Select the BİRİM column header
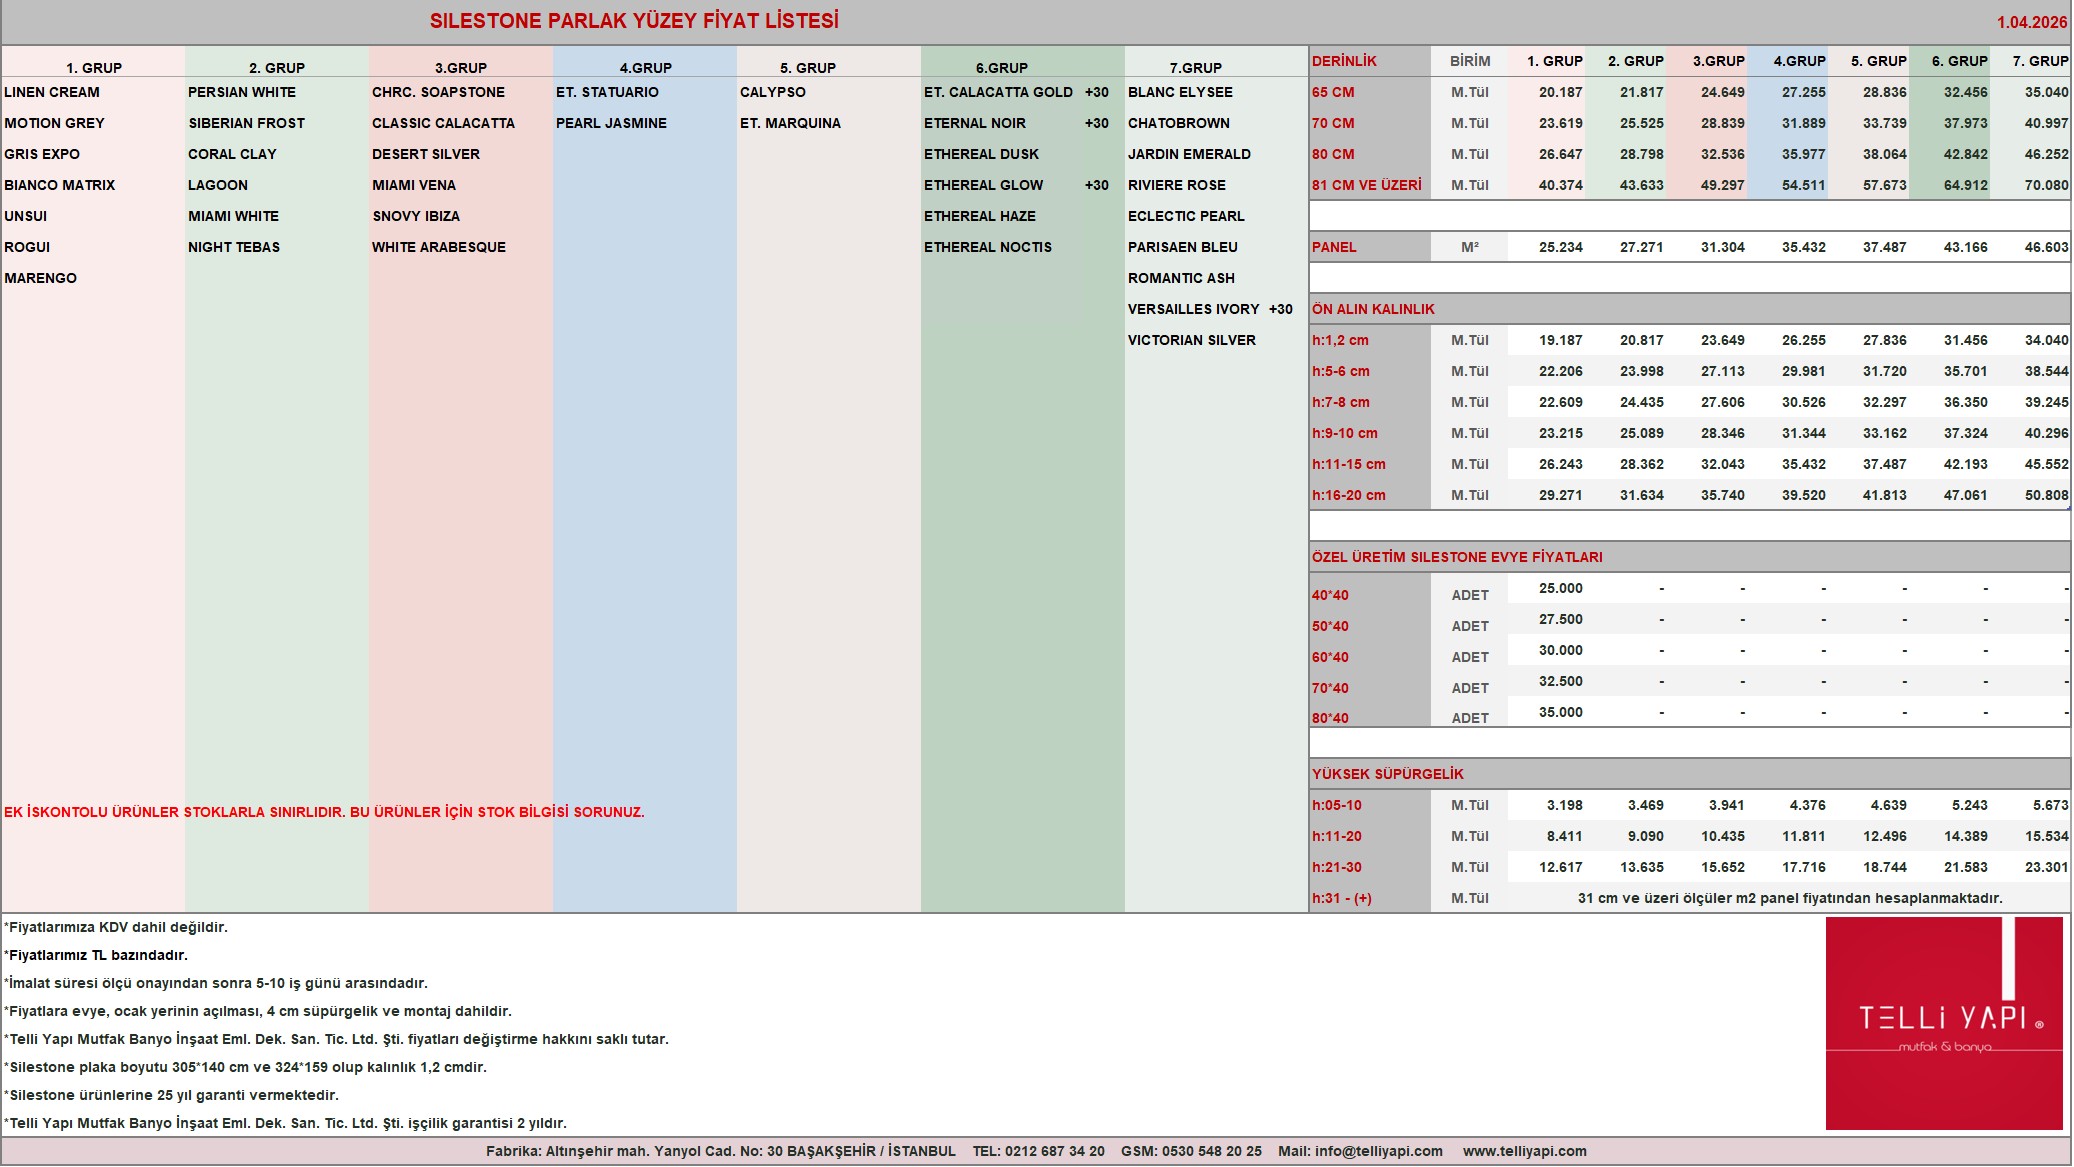The width and height of the screenshot is (2074, 1167). (1470, 61)
